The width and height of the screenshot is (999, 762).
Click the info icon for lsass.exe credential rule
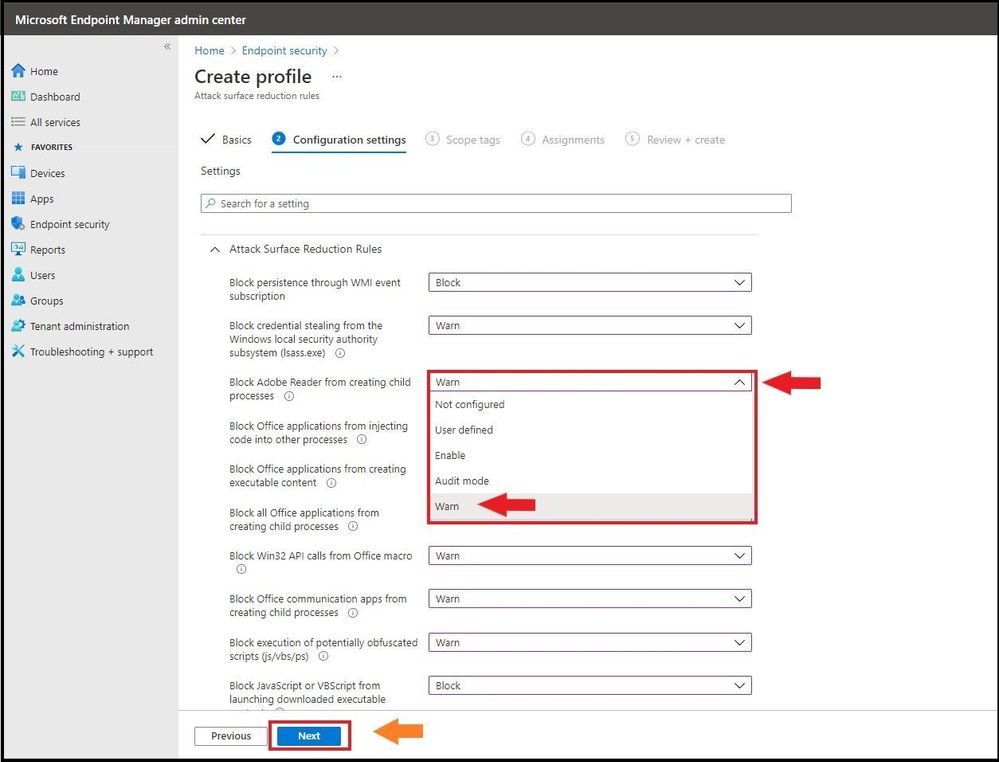point(340,353)
